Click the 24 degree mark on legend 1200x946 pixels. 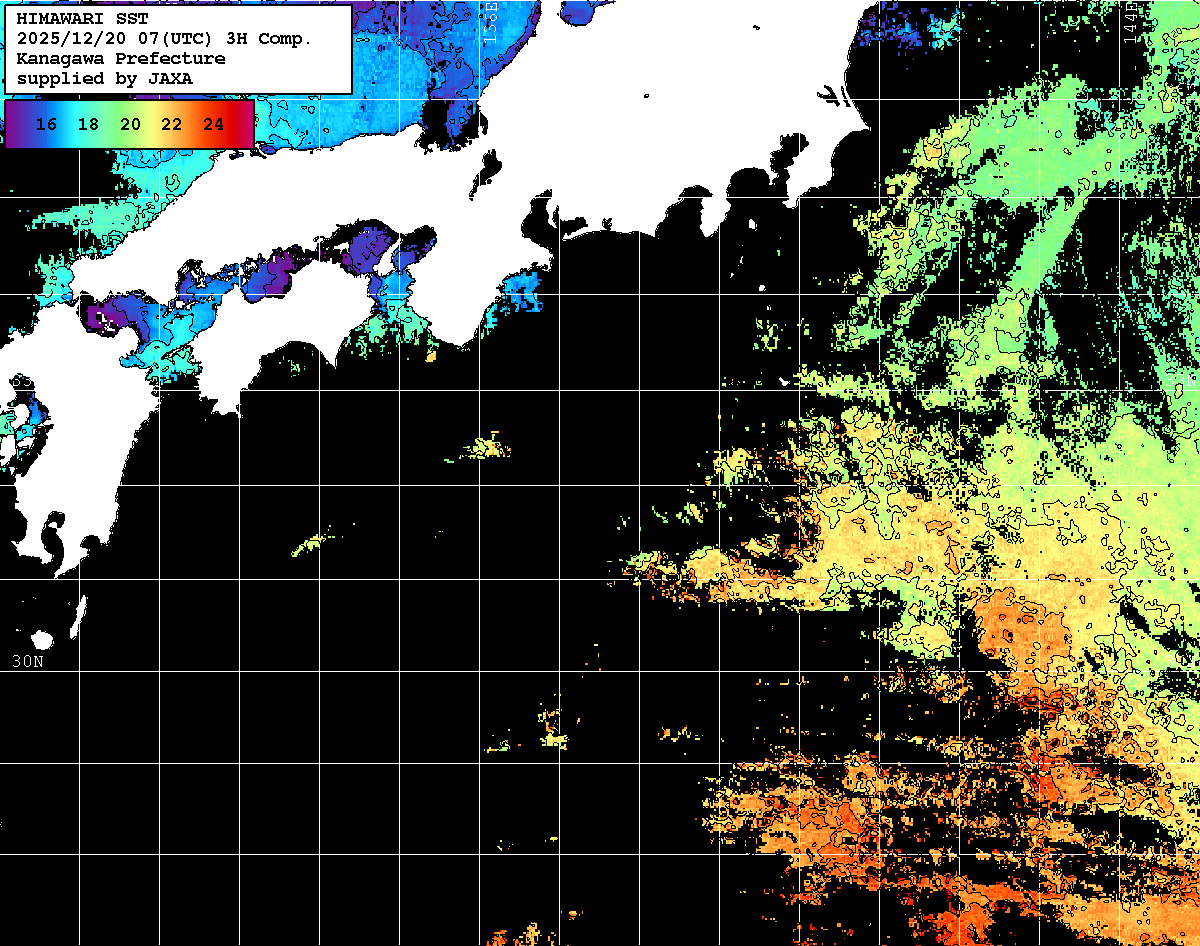(213, 124)
